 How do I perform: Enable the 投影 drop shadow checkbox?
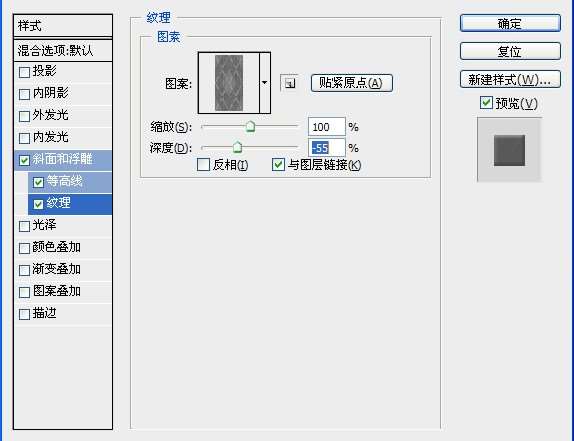click(x=25, y=72)
